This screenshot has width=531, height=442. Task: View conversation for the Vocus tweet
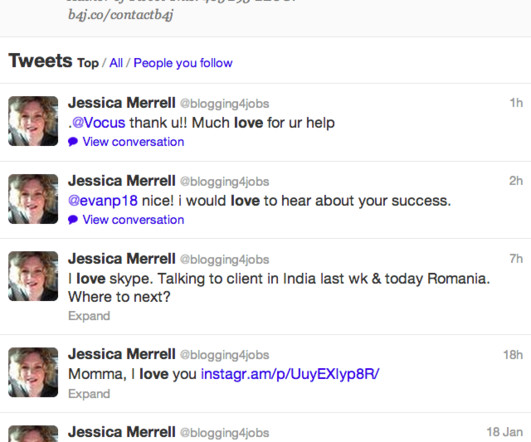[133, 142]
